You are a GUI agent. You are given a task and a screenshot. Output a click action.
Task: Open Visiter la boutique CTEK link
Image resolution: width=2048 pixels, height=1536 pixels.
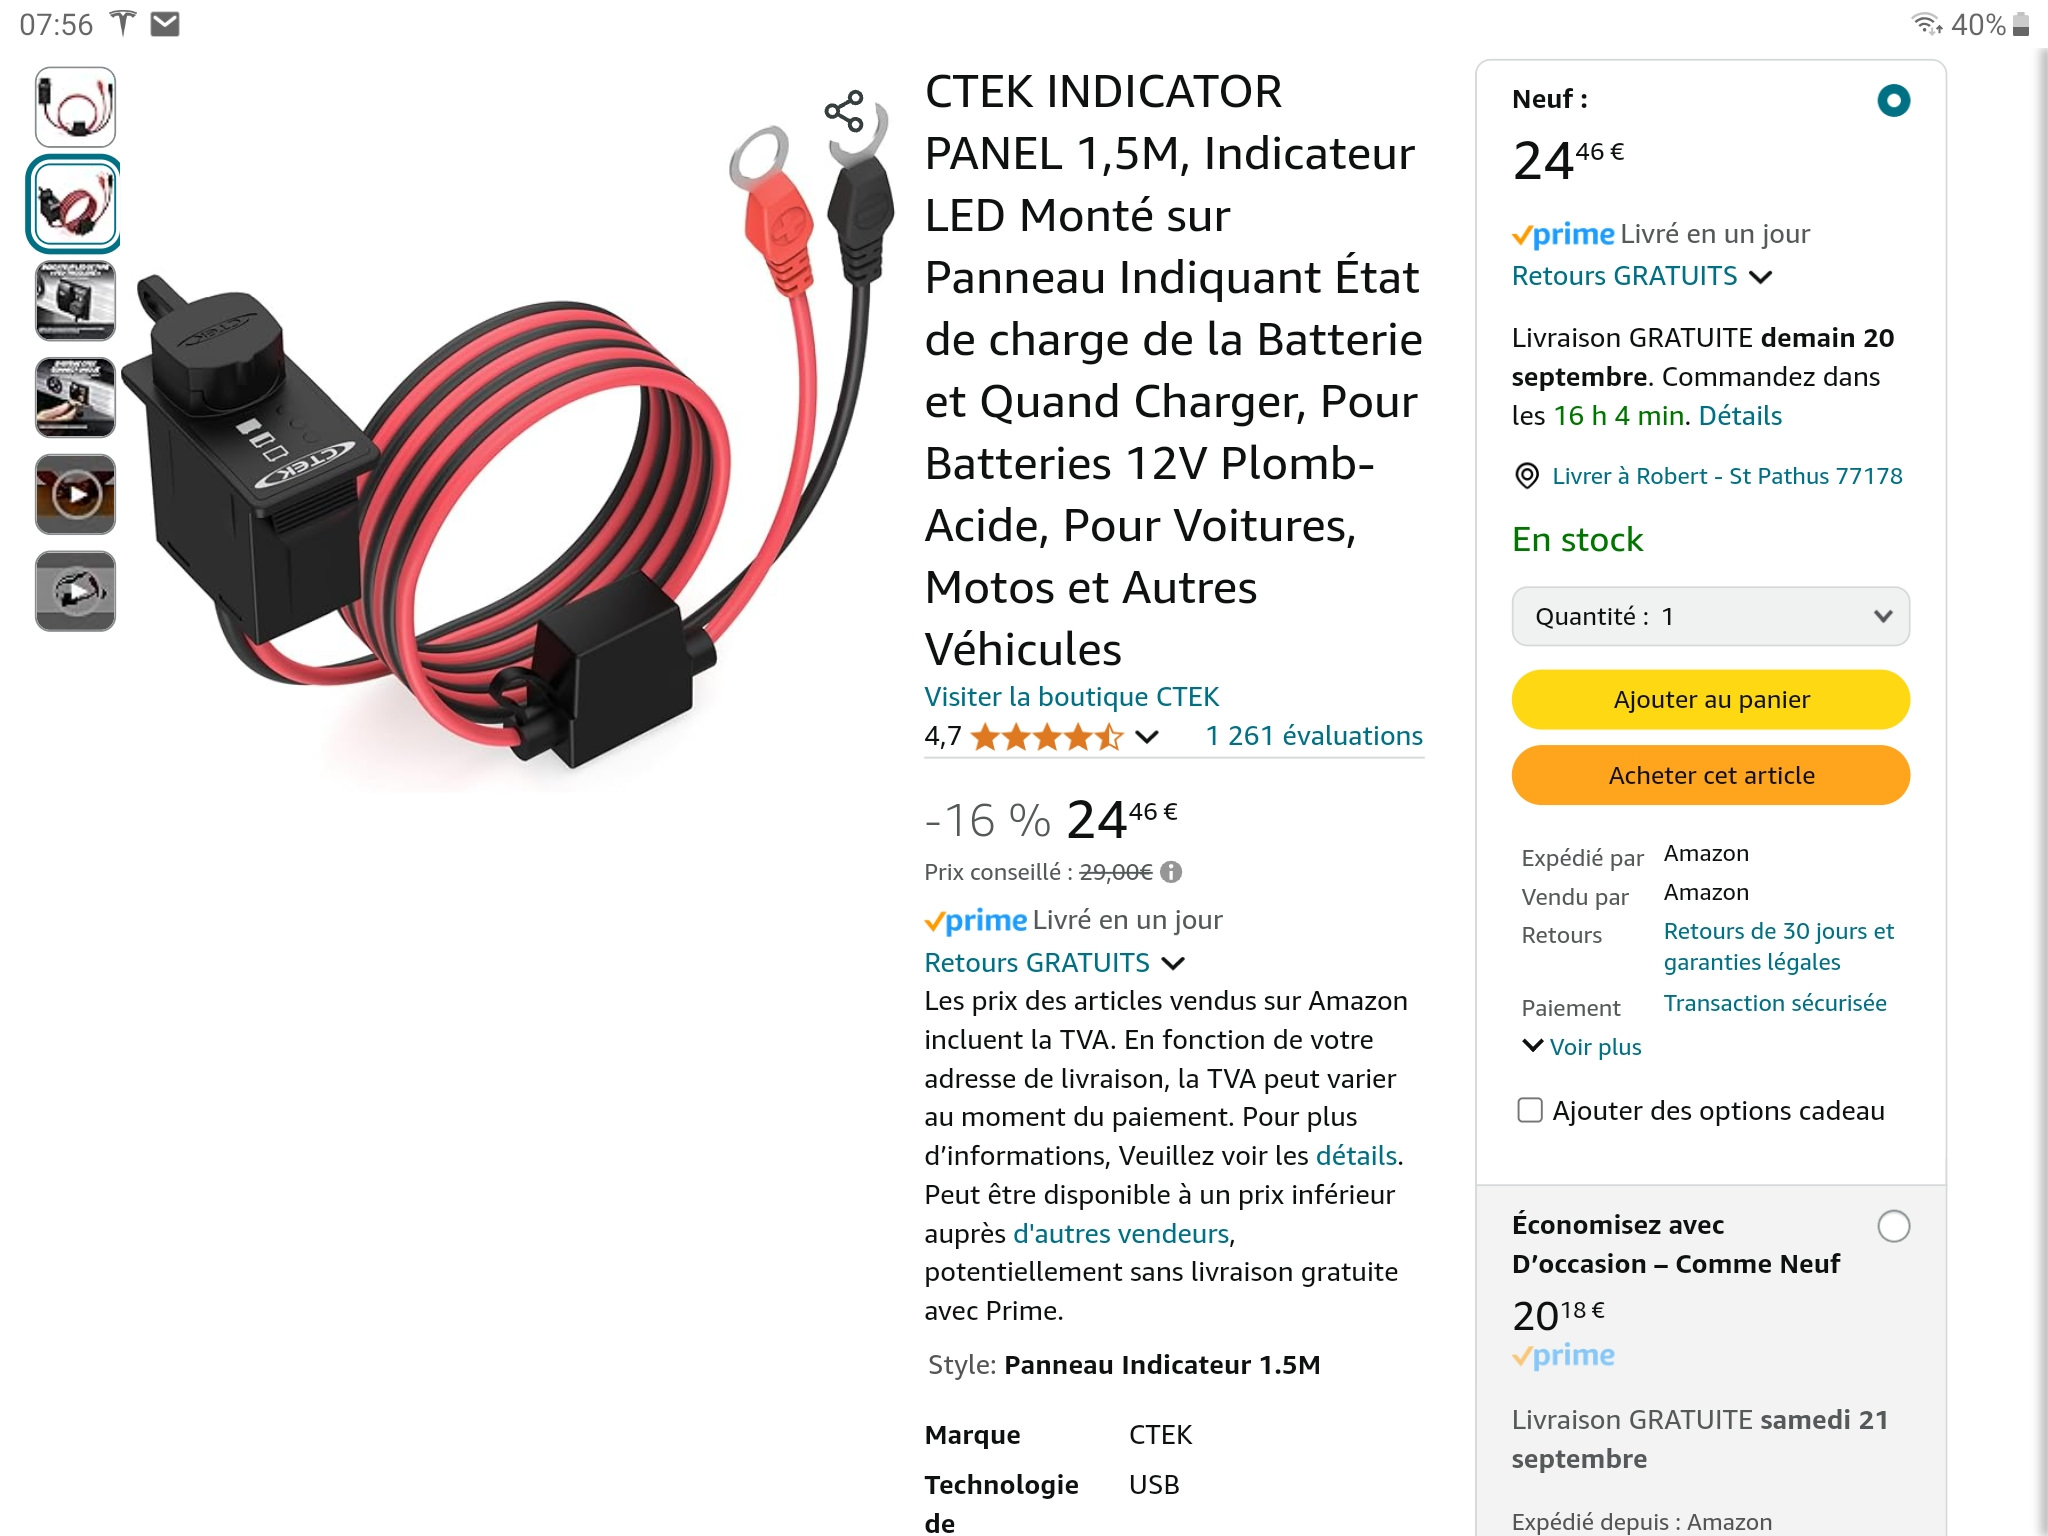(x=1071, y=696)
